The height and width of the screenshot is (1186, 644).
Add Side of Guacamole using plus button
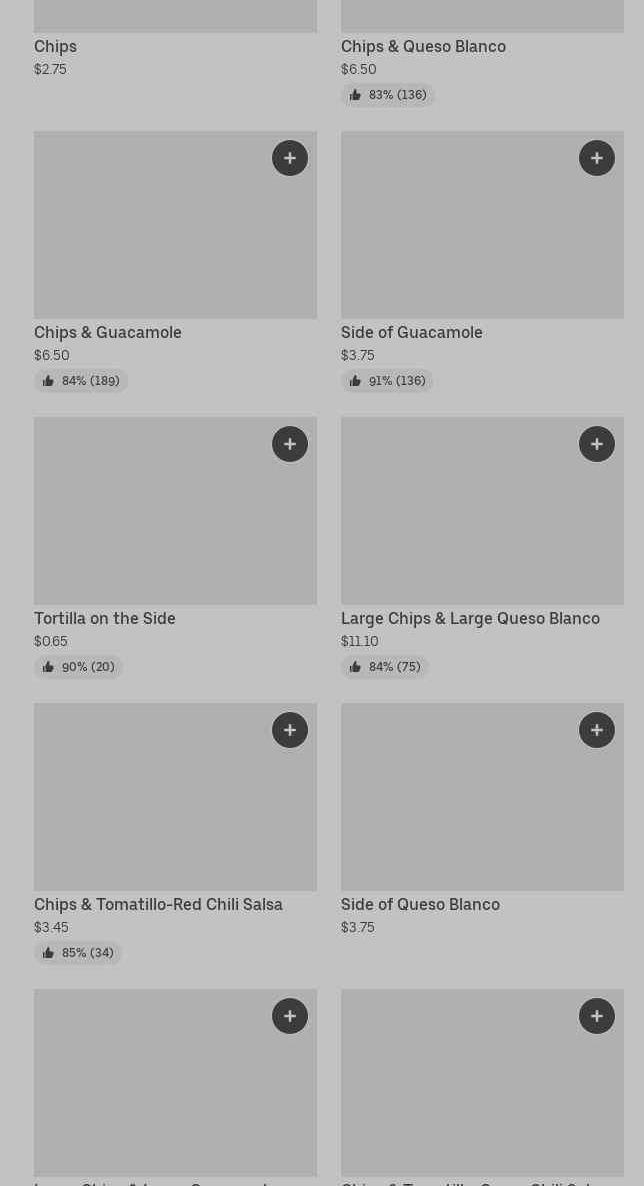coord(597,158)
